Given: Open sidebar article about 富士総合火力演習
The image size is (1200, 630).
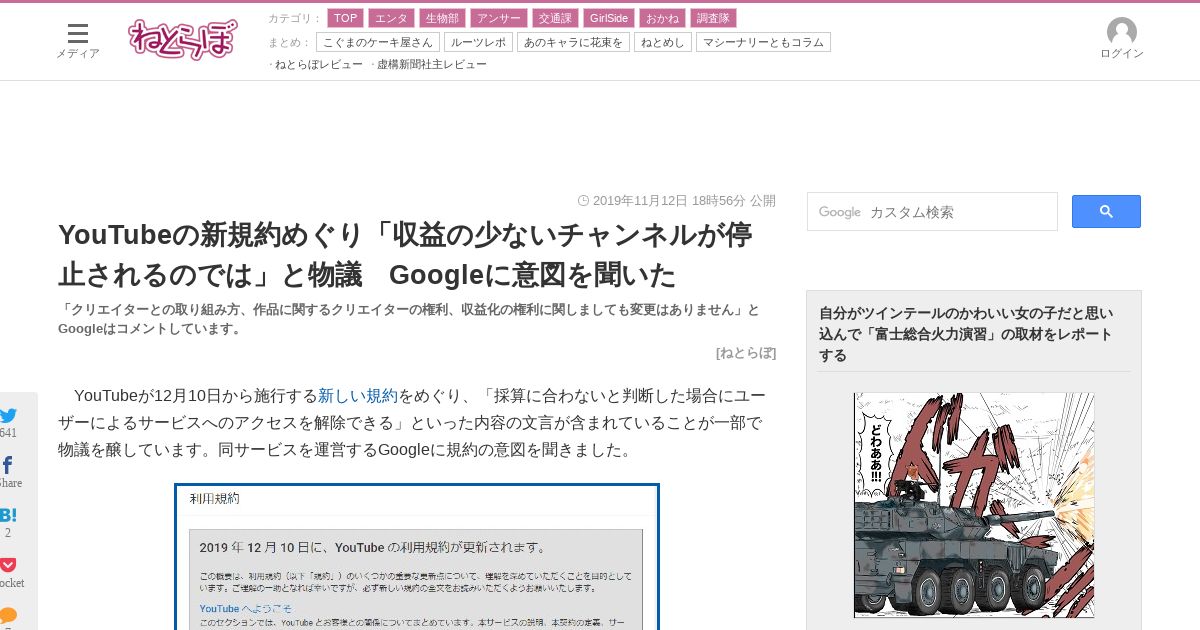Looking at the screenshot, I should tap(966, 334).
